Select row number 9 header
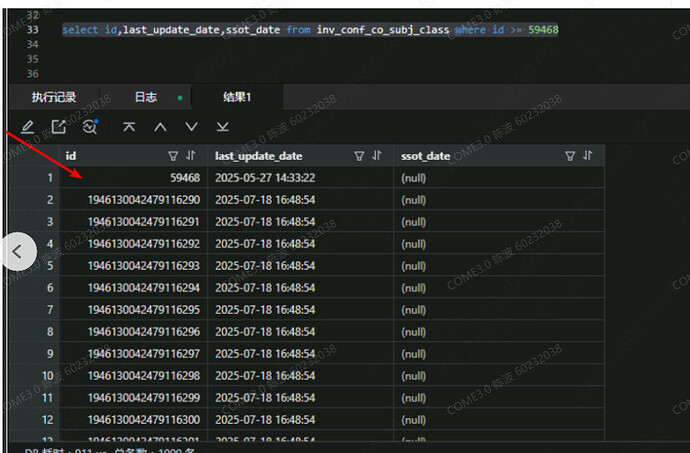The height and width of the screenshot is (453, 690). tap(34, 354)
